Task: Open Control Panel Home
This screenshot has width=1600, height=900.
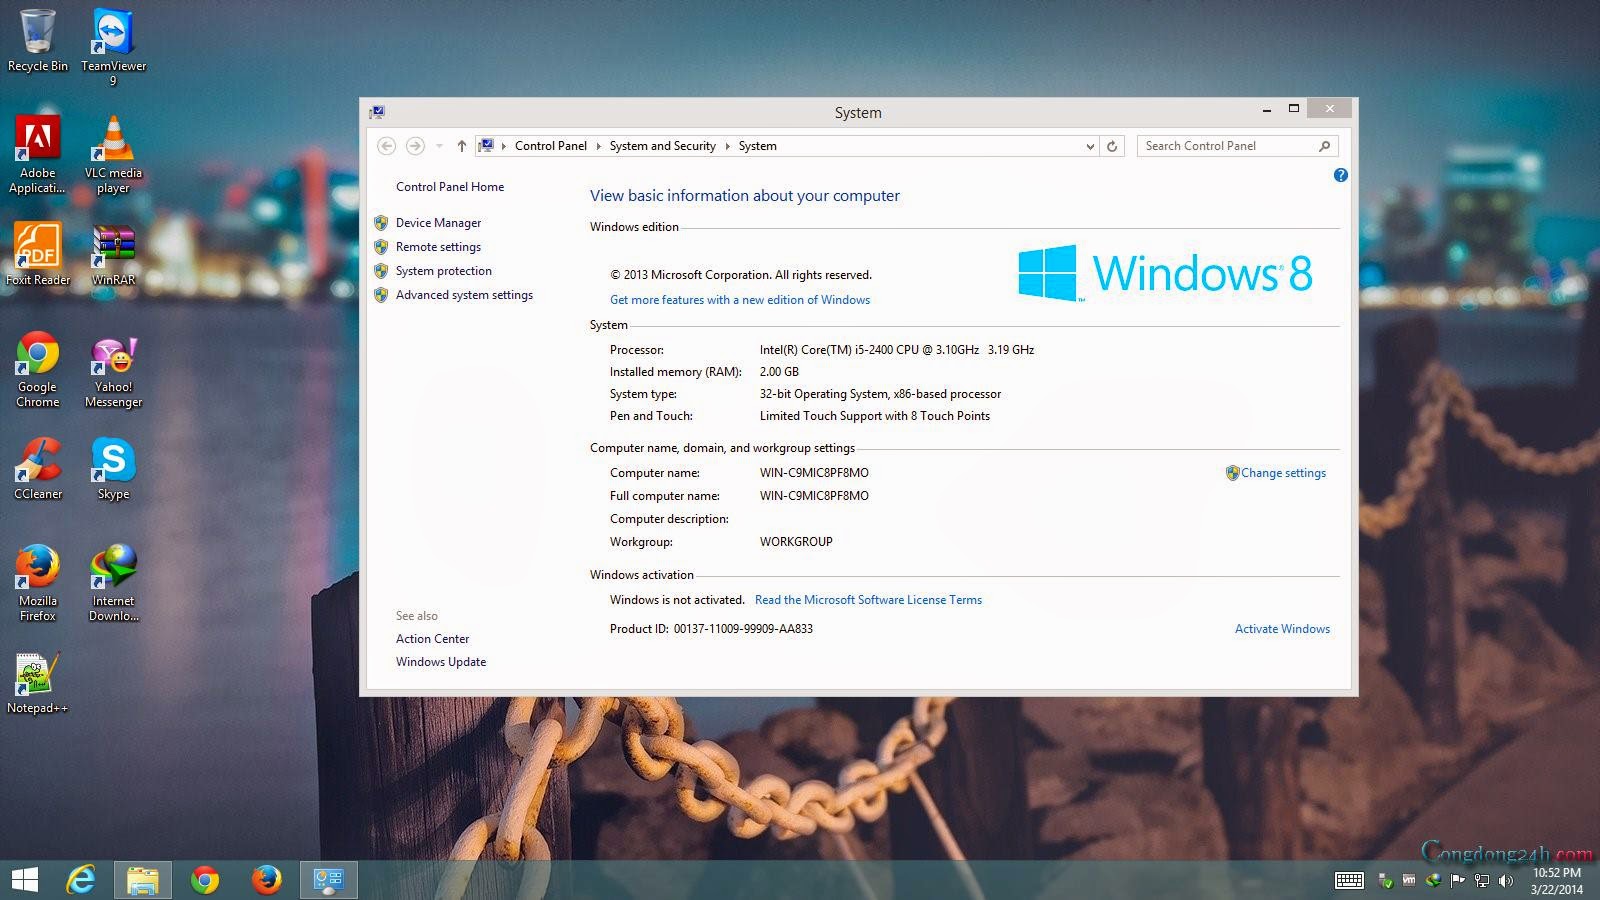Action: pyautogui.click(x=450, y=187)
